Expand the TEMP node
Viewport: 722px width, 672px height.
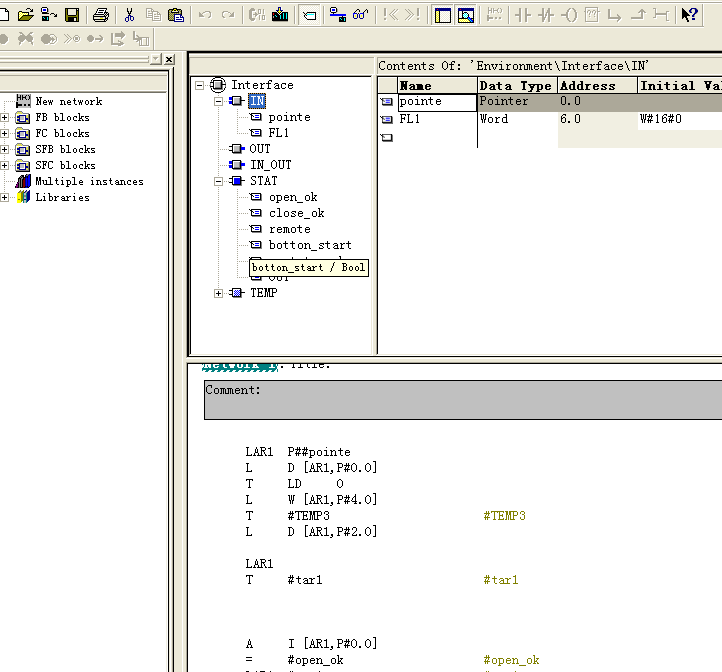pyautogui.click(x=219, y=293)
